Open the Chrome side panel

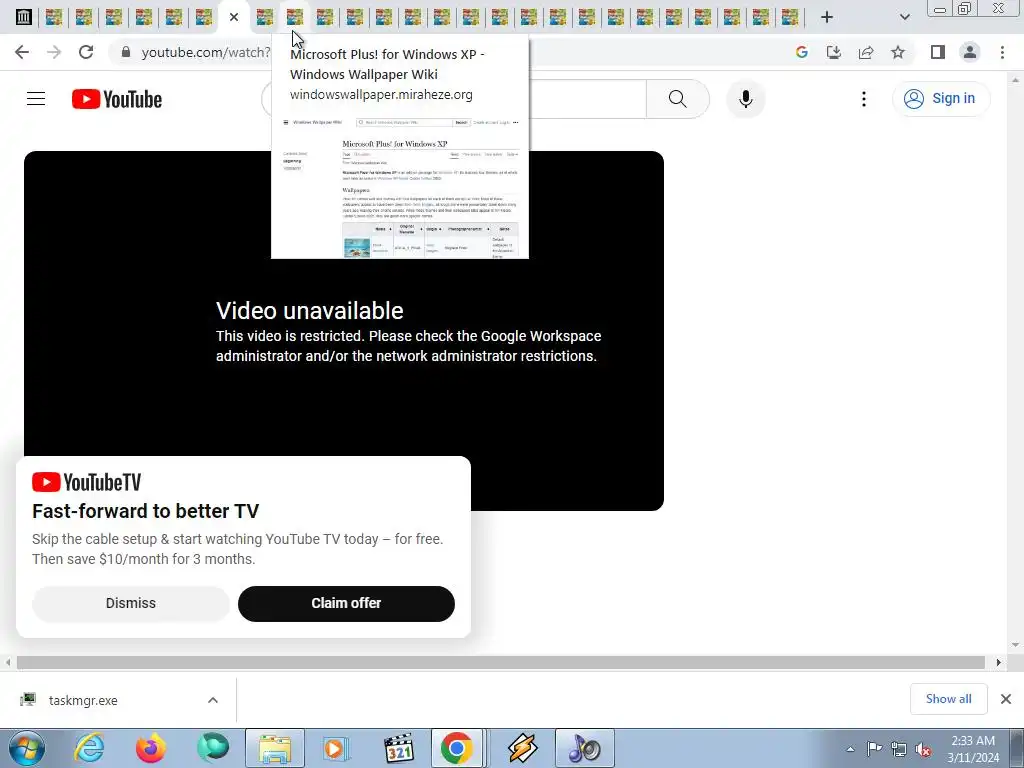click(x=938, y=52)
